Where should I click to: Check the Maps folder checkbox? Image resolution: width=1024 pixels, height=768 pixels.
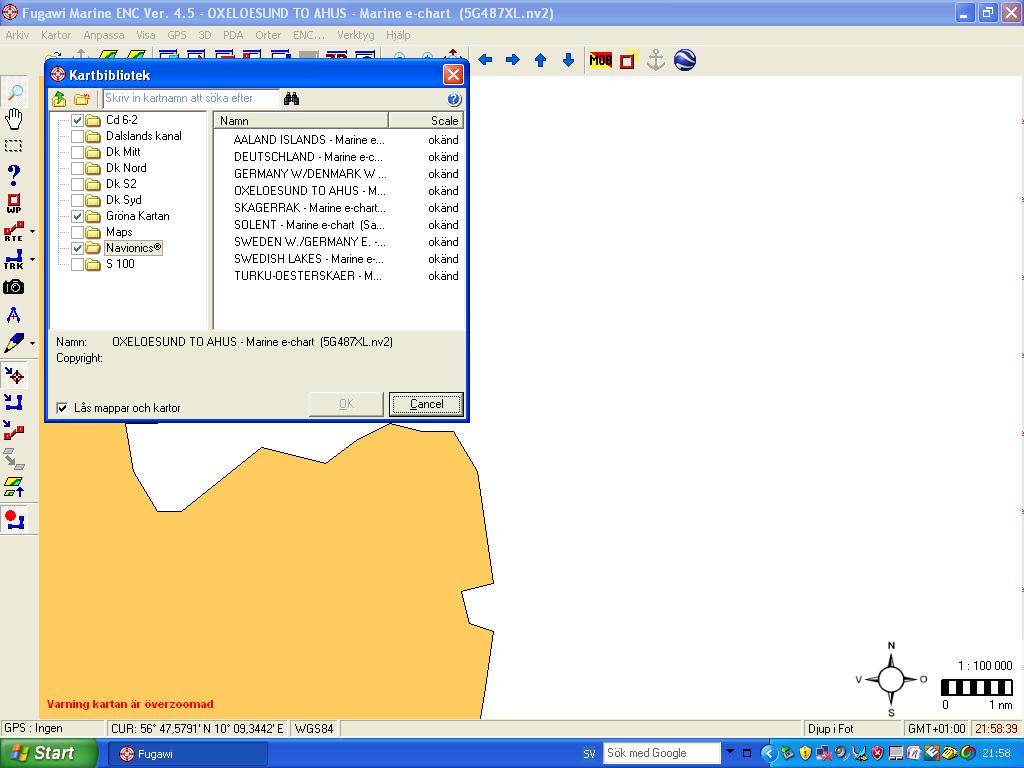(x=77, y=232)
